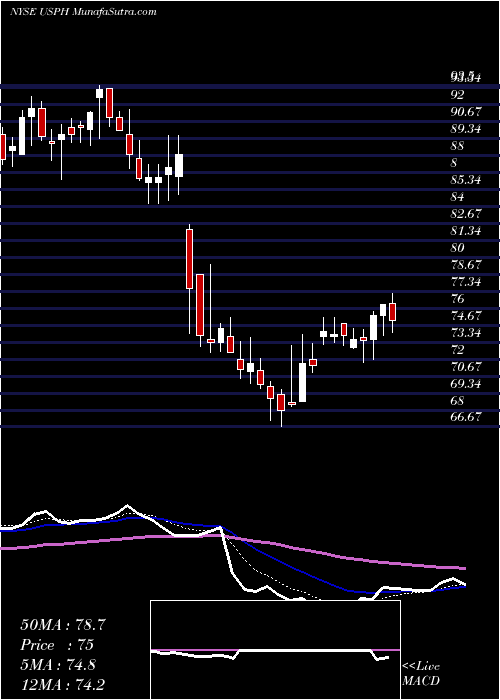Viewport: 500px width, 700px height.
Task: Click the 68 price axis label
Action: click(x=457, y=400)
